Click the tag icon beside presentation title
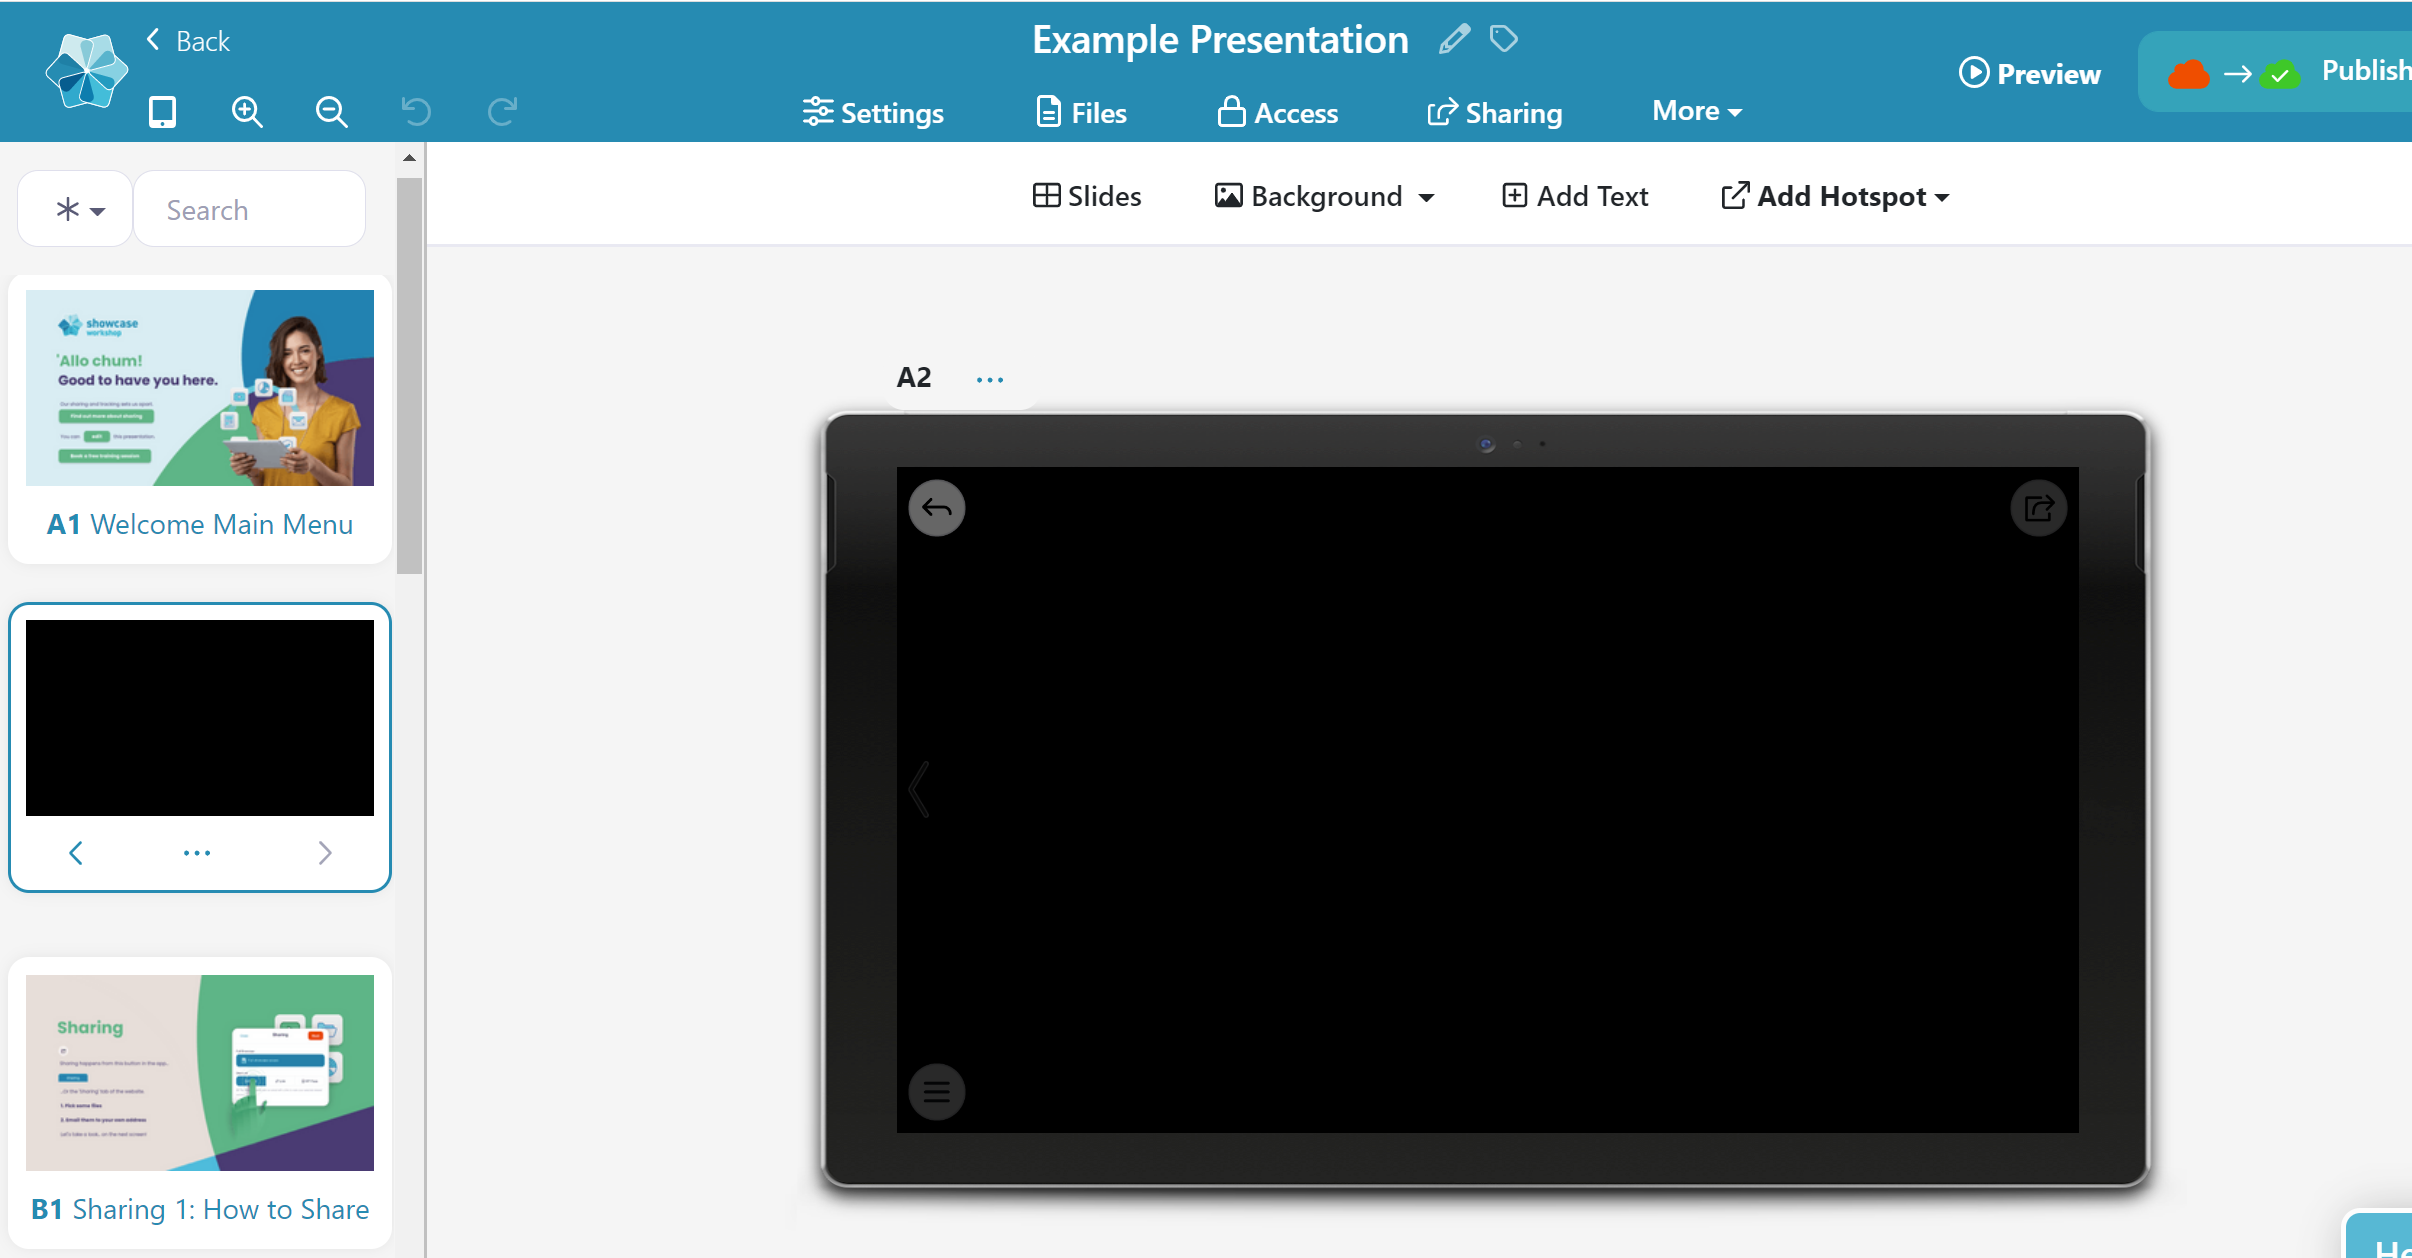Viewport: 2412px width, 1258px height. point(1503,40)
